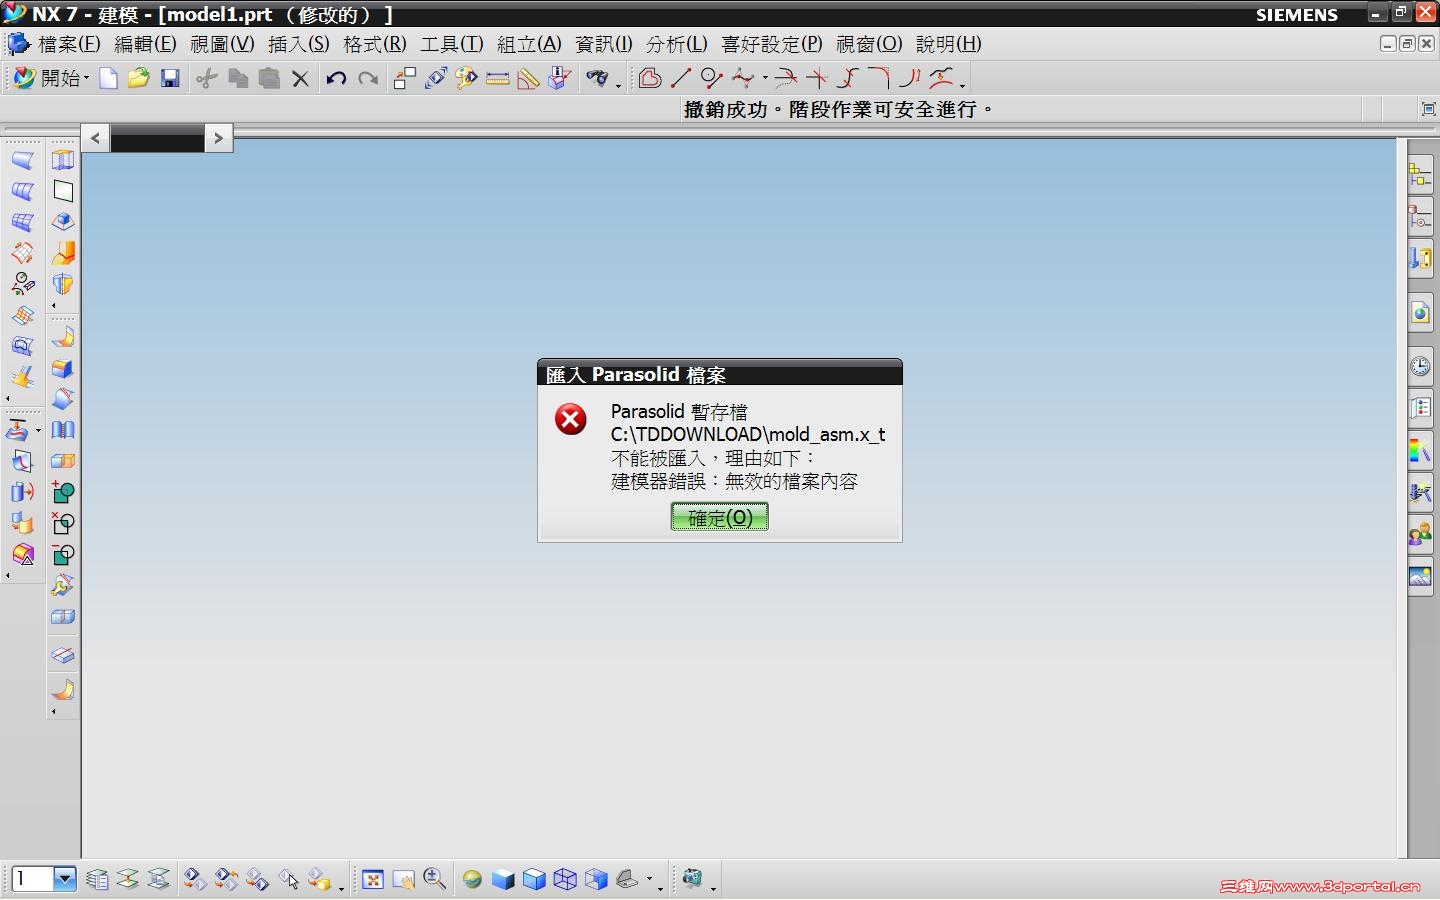Viewport: 1440px width, 900px height.
Task: Restore the inner document window
Action: pyautogui.click(x=1407, y=44)
